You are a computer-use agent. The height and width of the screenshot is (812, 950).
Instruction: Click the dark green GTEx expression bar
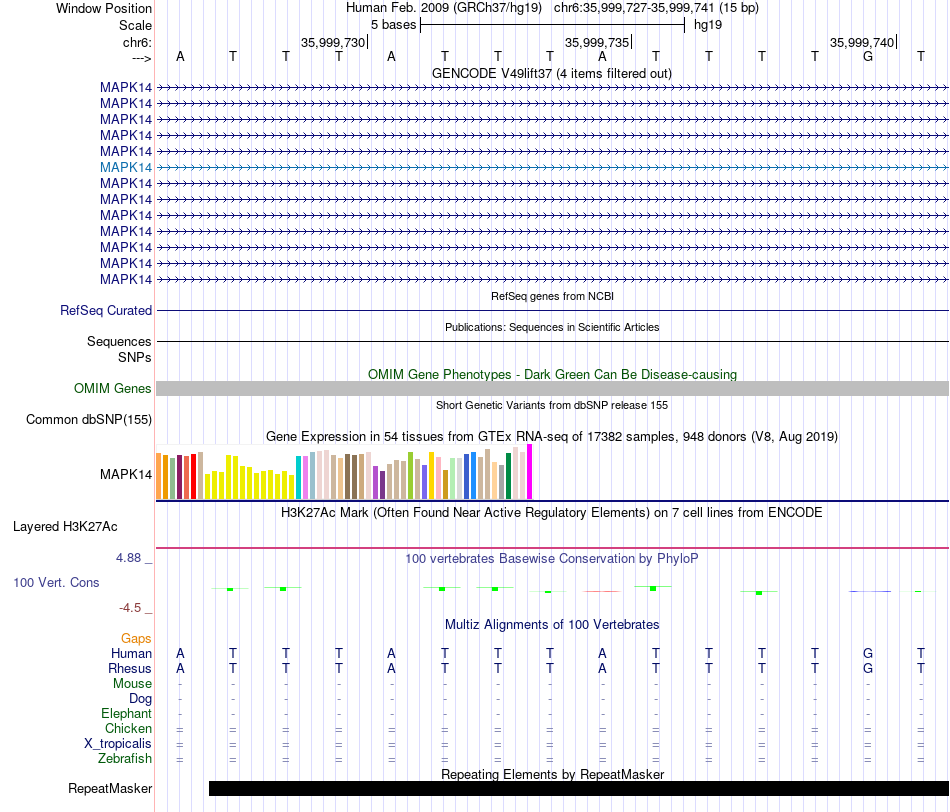click(508, 476)
